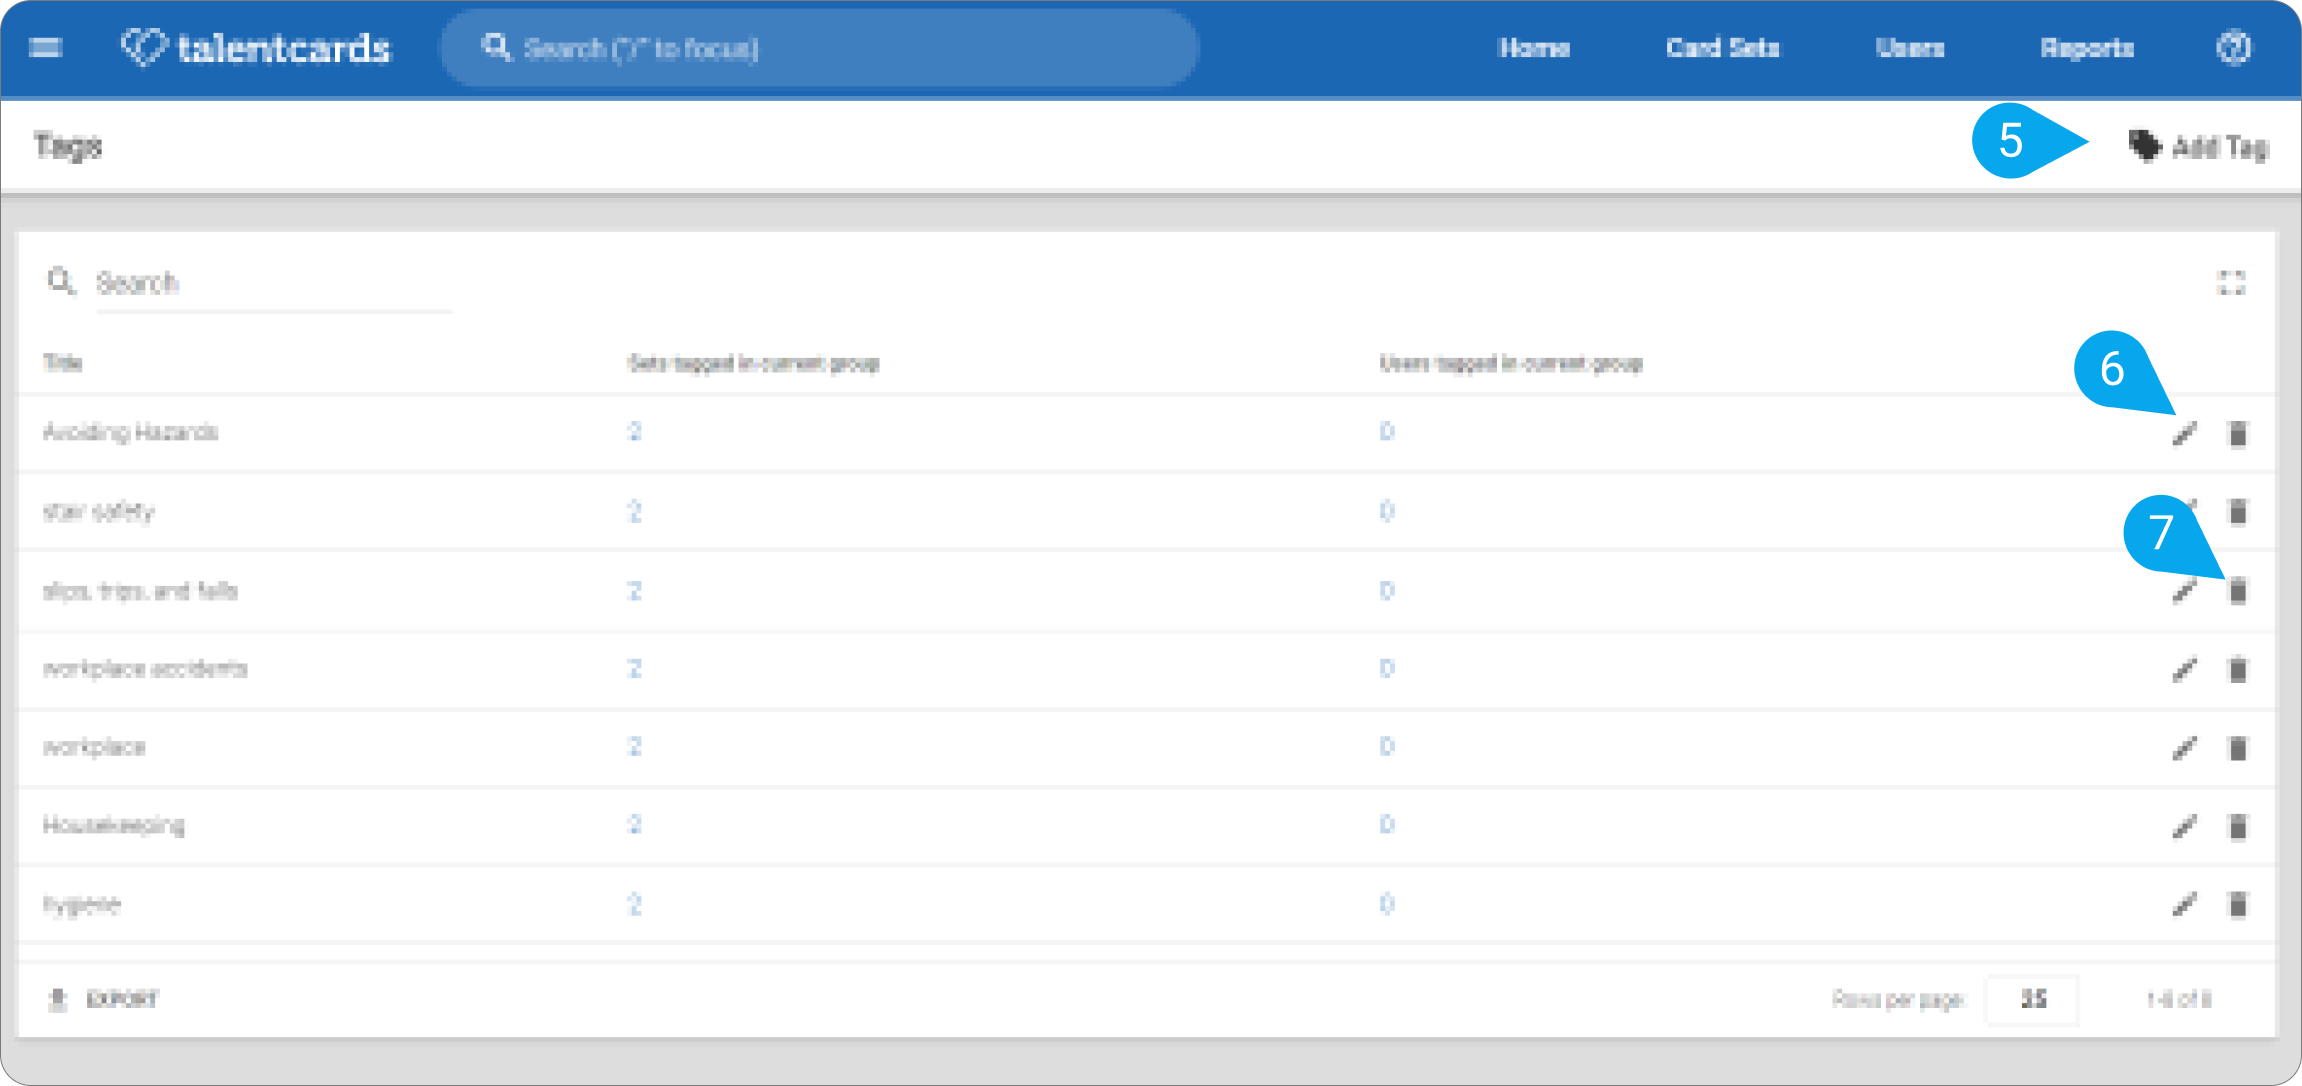Click the Add Tag button

tap(2197, 146)
